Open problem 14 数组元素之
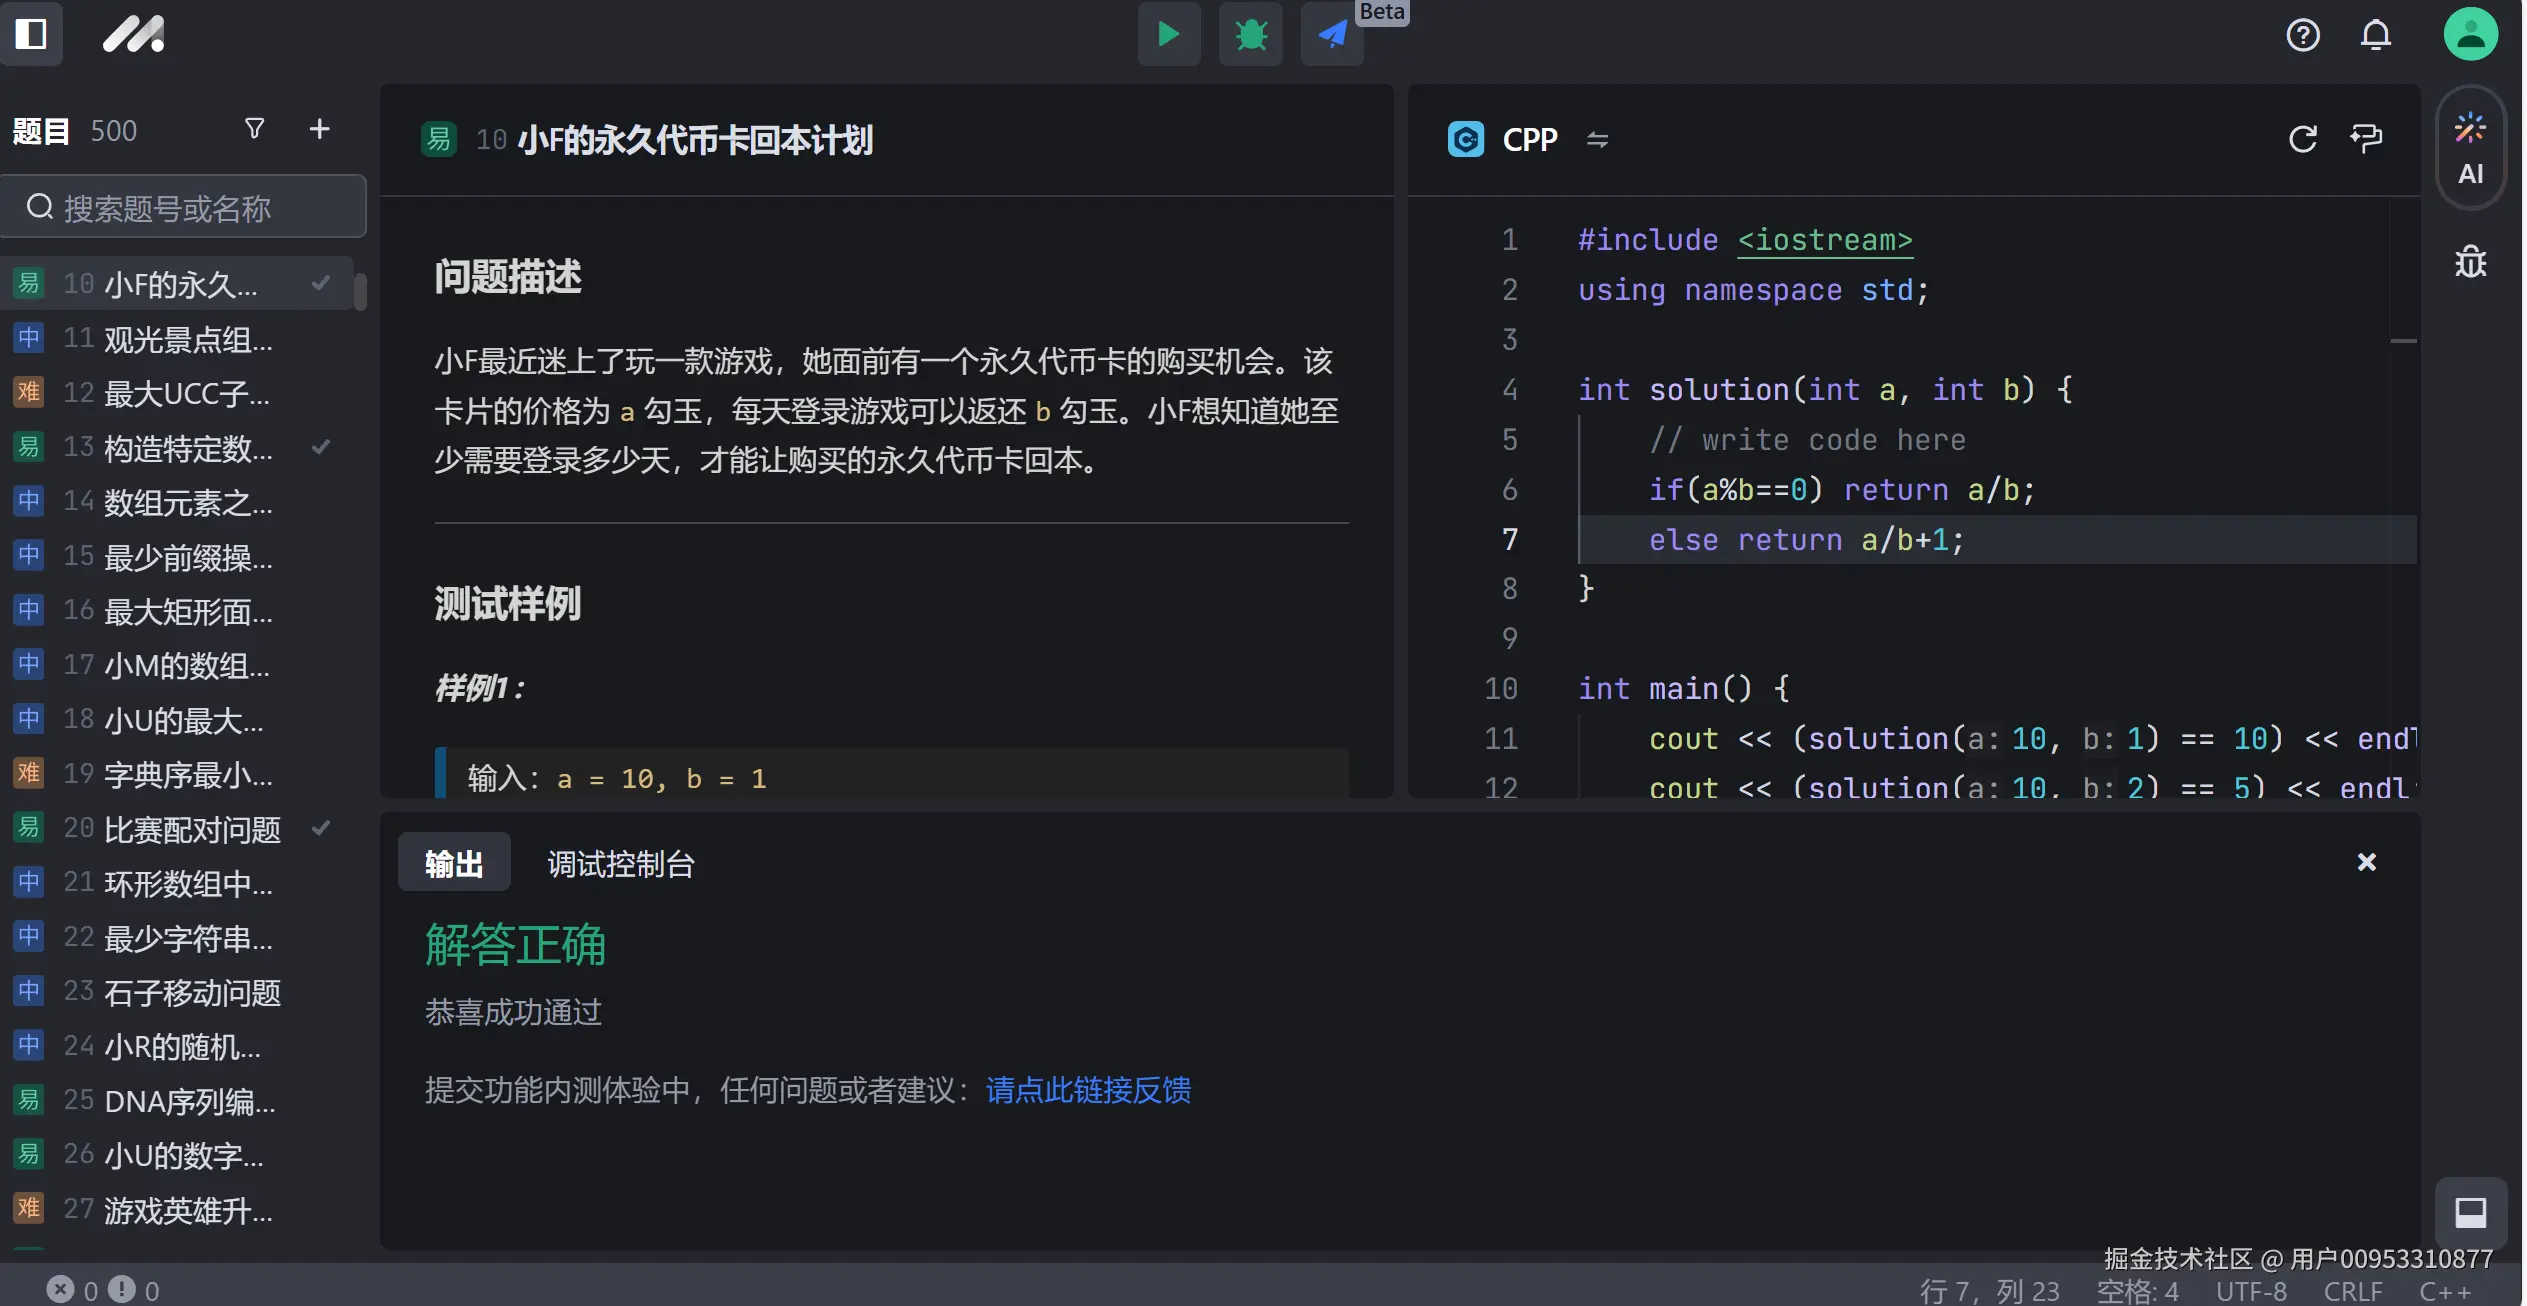 click(x=178, y=502)
